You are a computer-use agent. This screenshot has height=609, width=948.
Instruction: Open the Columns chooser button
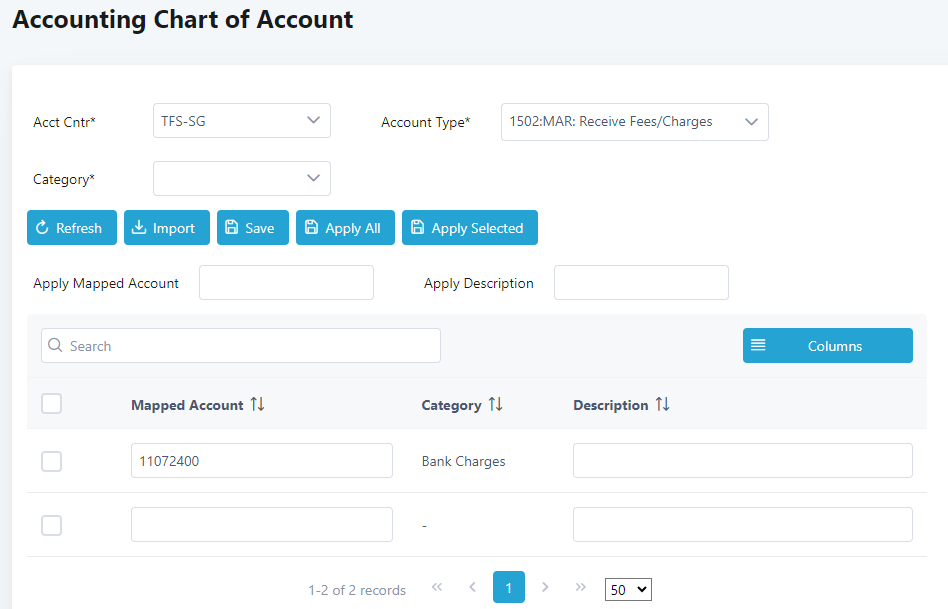(828, 345)
